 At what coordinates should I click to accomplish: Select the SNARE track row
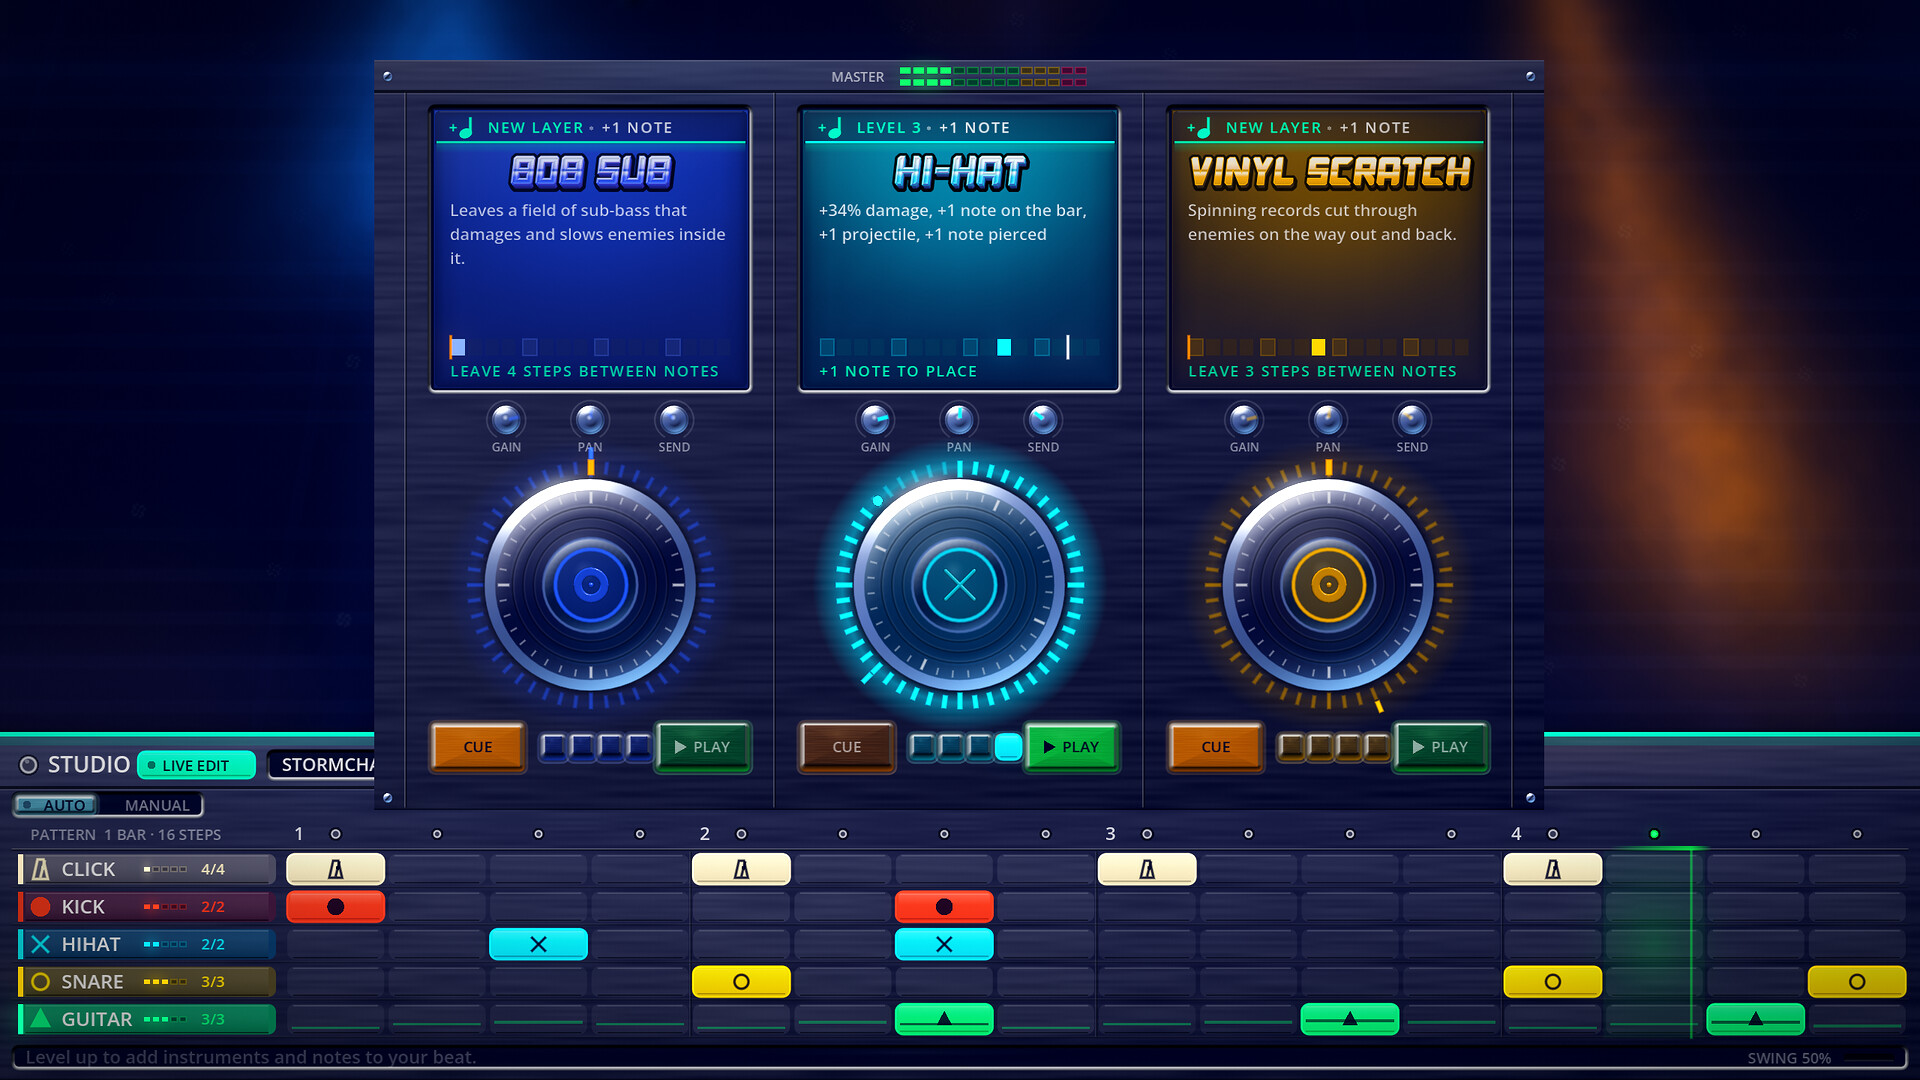point(147,982)
